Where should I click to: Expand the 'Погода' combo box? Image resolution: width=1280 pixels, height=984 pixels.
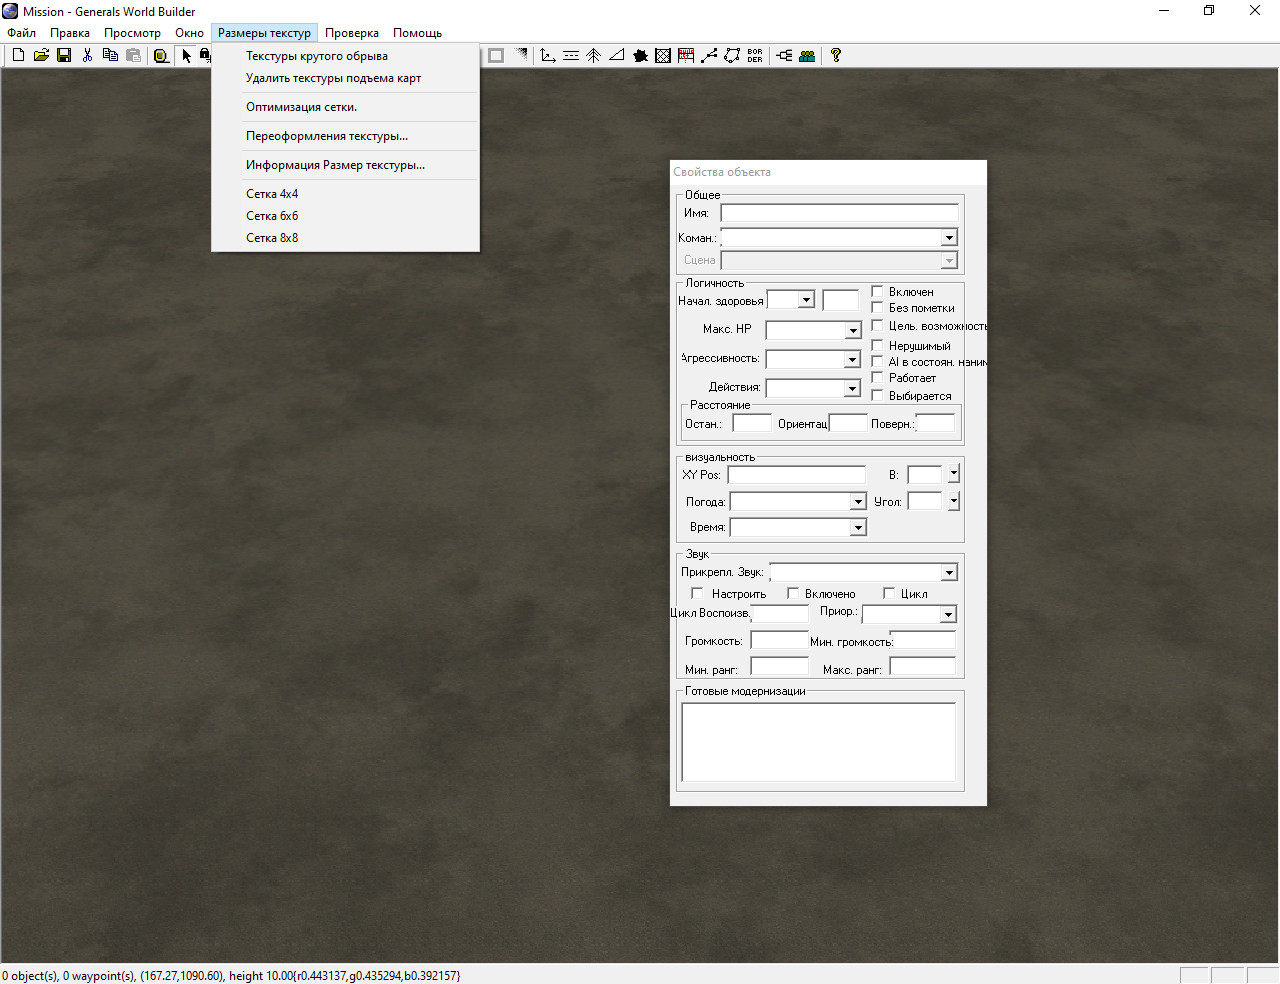pyautogui.click(x=857, y=502)
